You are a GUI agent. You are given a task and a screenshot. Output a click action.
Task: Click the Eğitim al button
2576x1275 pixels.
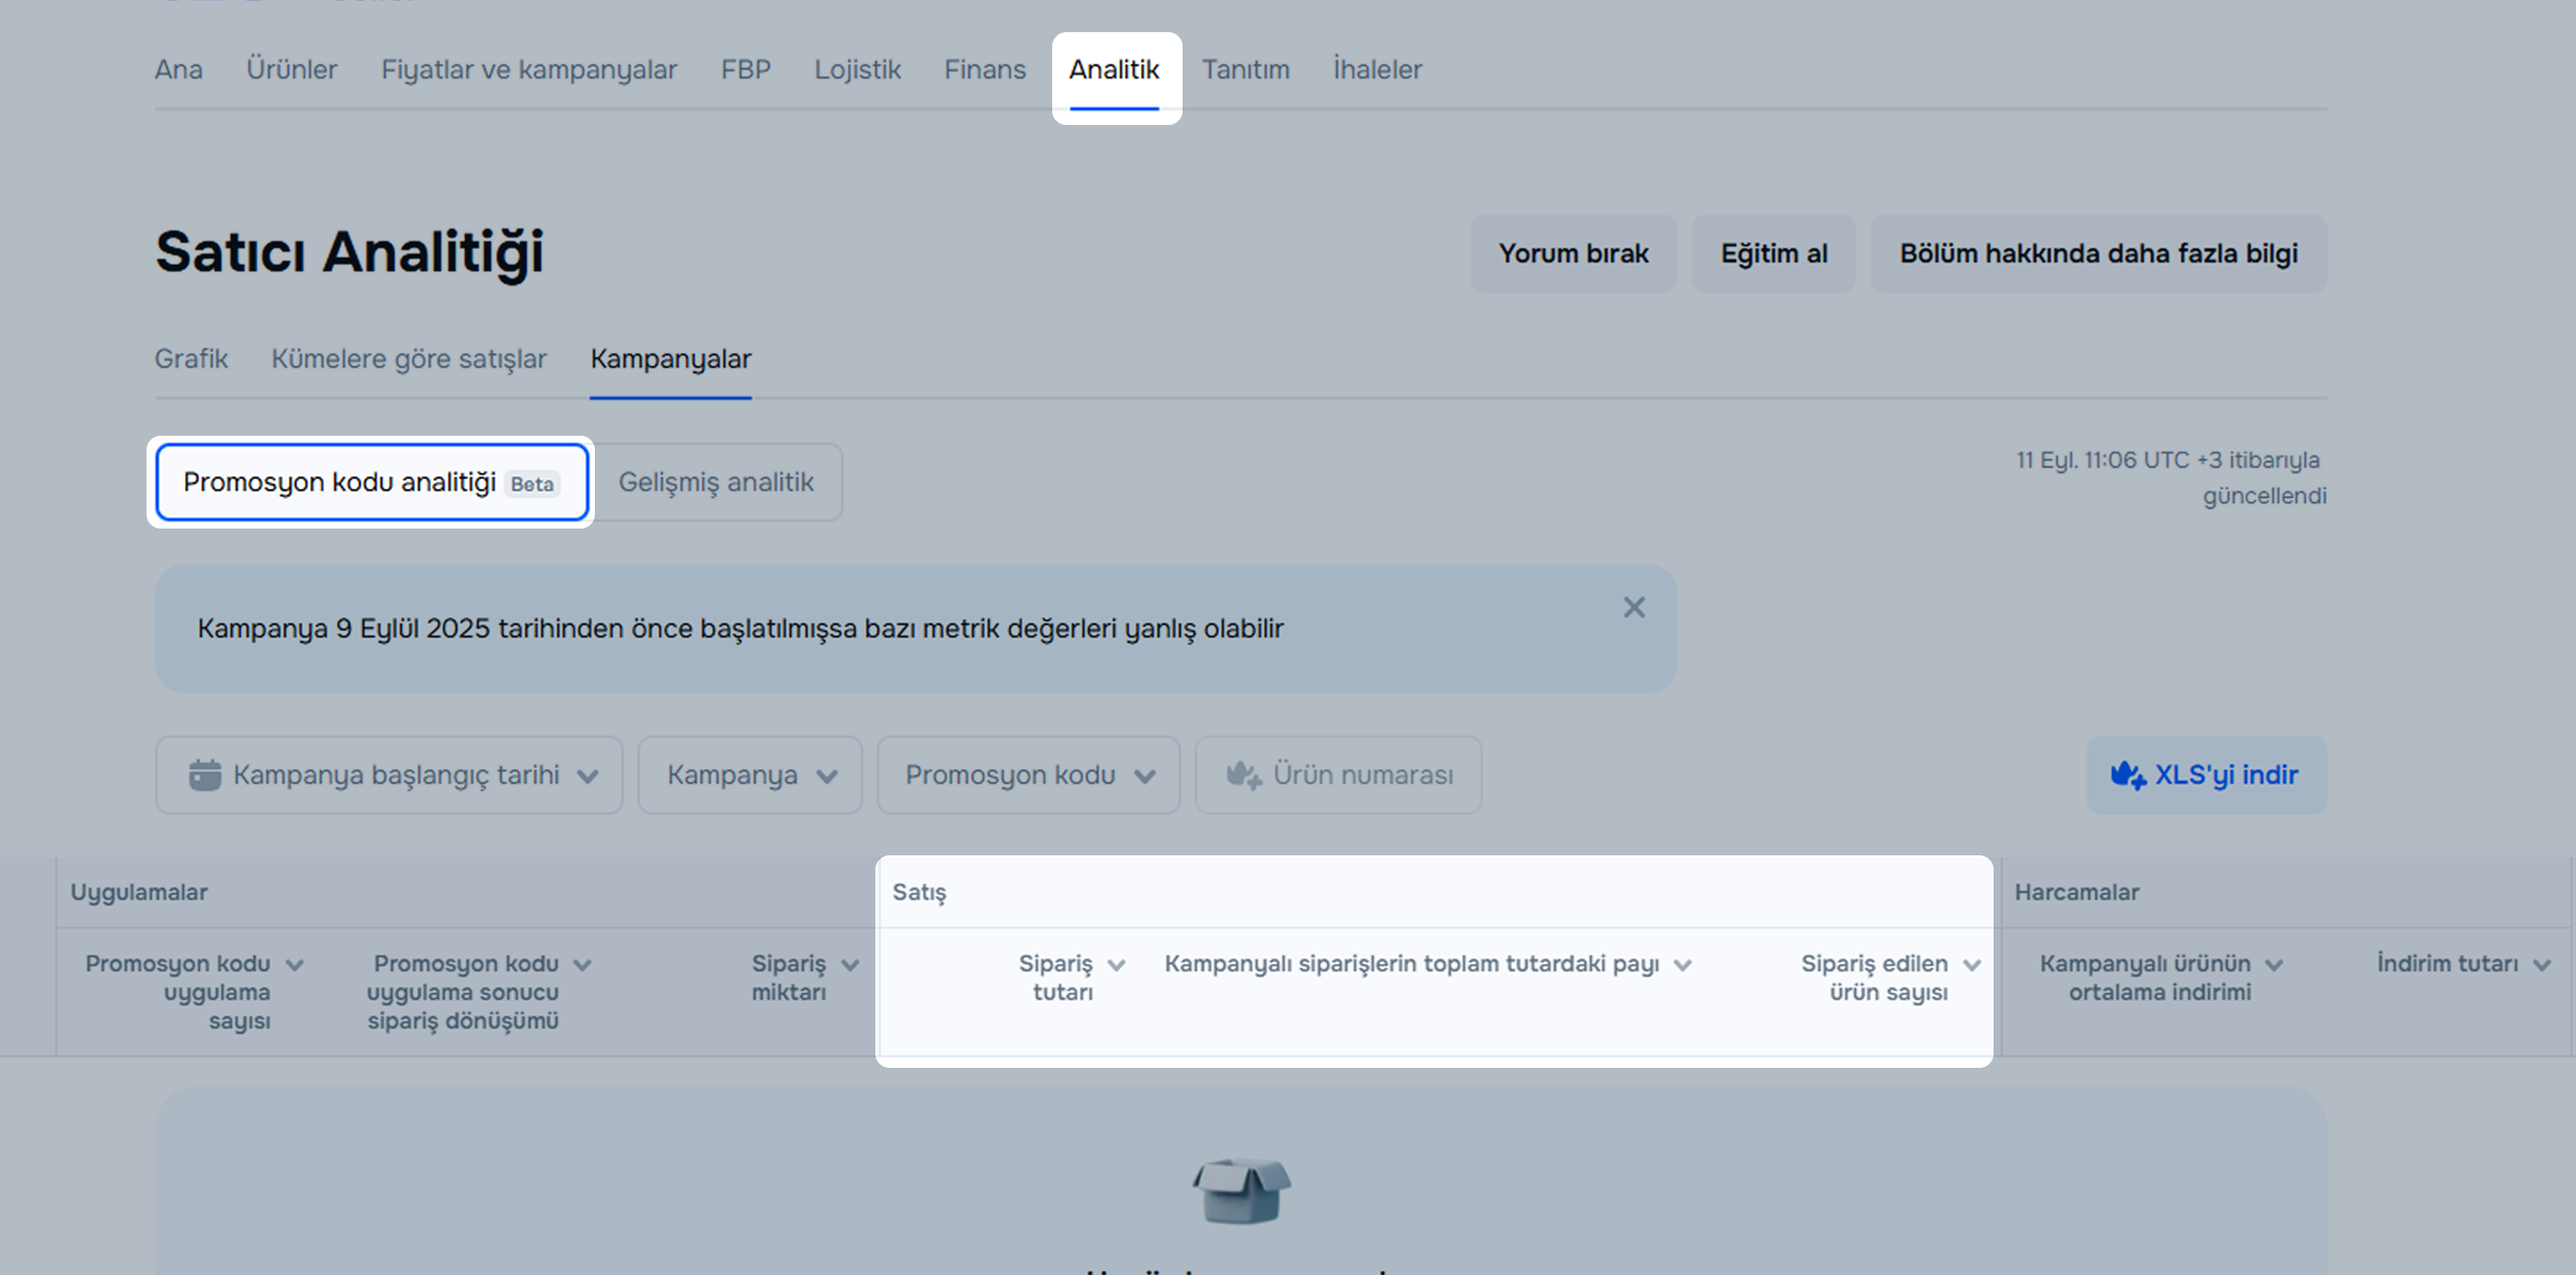coord(1772,254)
